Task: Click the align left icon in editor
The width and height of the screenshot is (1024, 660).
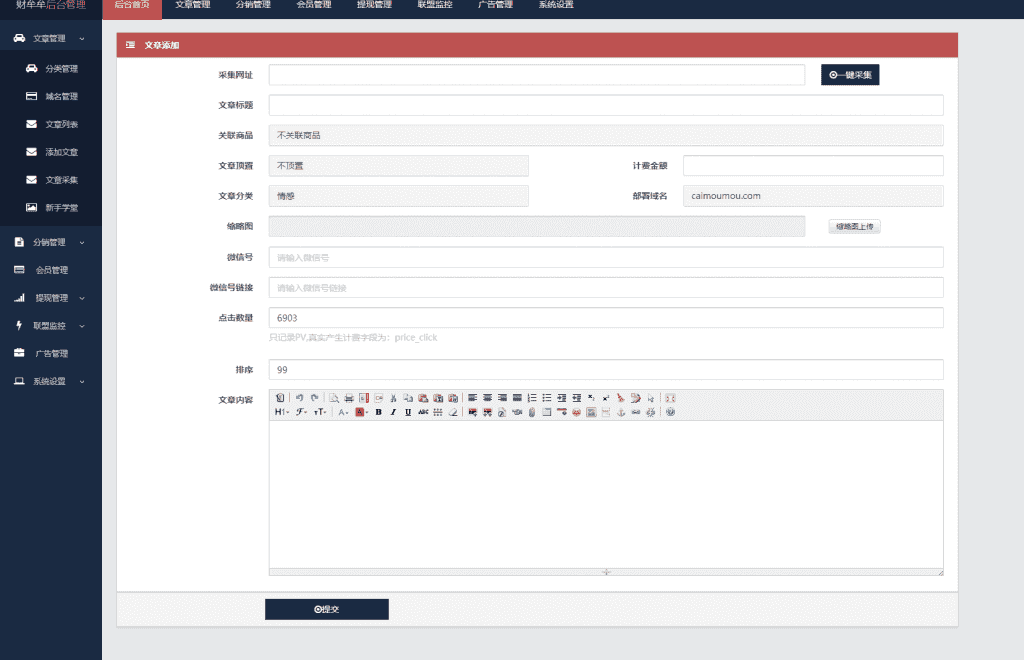Action: (472, 397)
